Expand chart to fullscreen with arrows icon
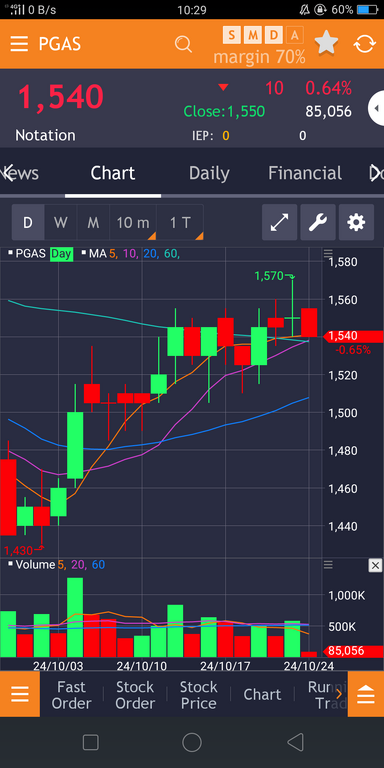 (280, 222)
